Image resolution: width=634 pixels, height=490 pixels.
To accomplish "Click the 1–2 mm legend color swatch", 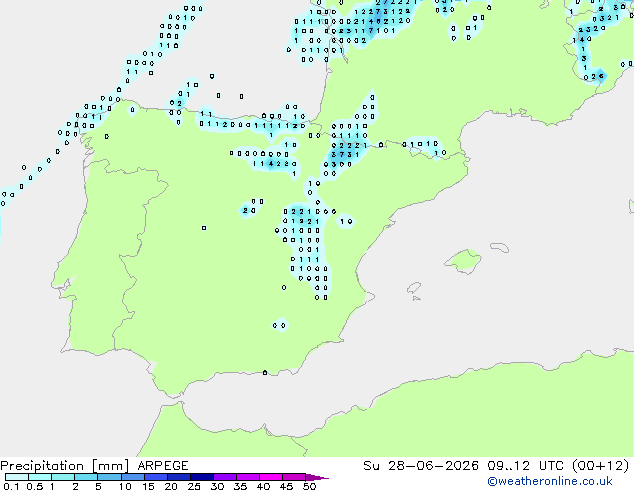I will tap(63, 477).
